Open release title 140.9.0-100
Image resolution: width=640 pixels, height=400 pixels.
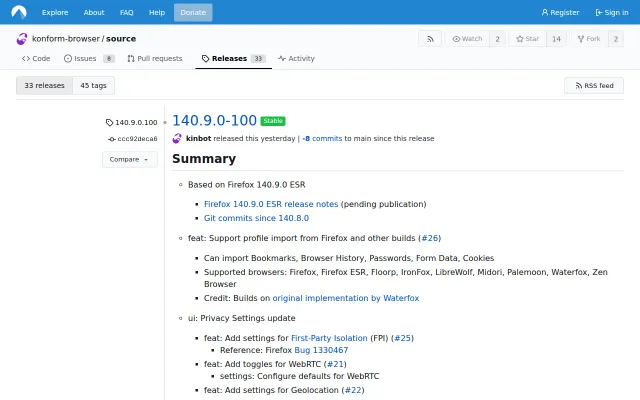tap(214, 120)
